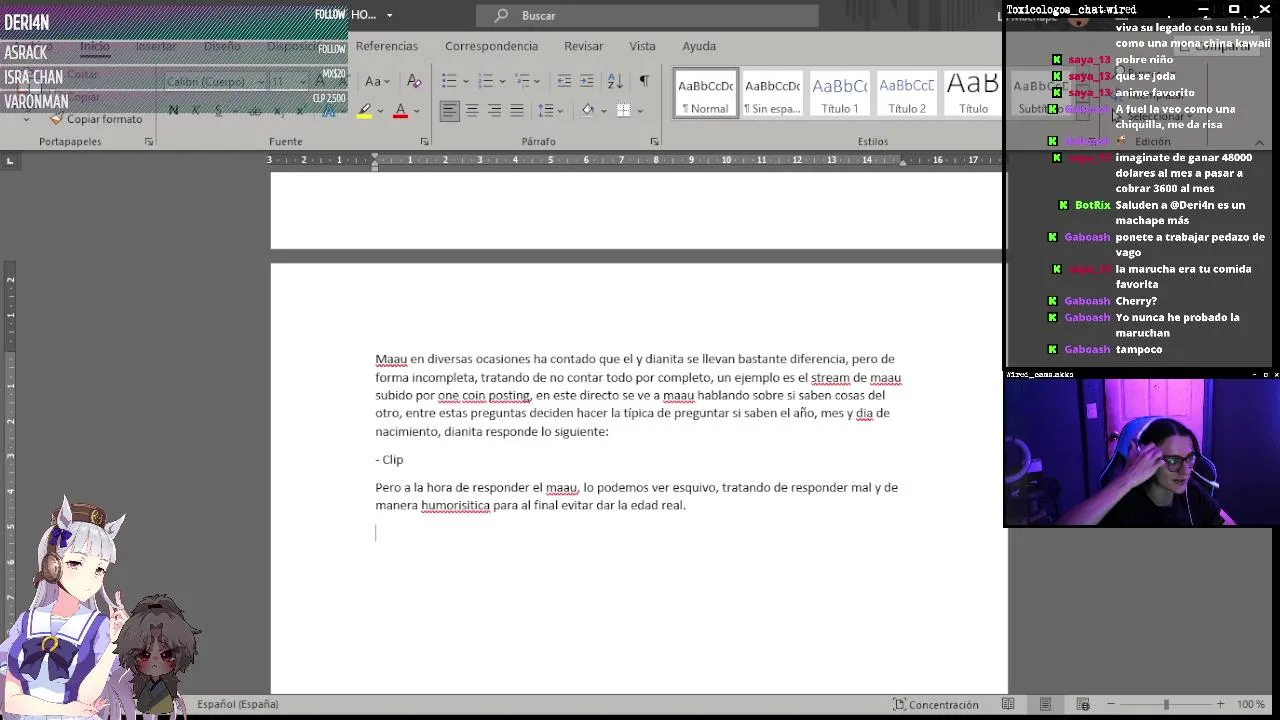Click Copiar formato button

click(x=96, y=119)
